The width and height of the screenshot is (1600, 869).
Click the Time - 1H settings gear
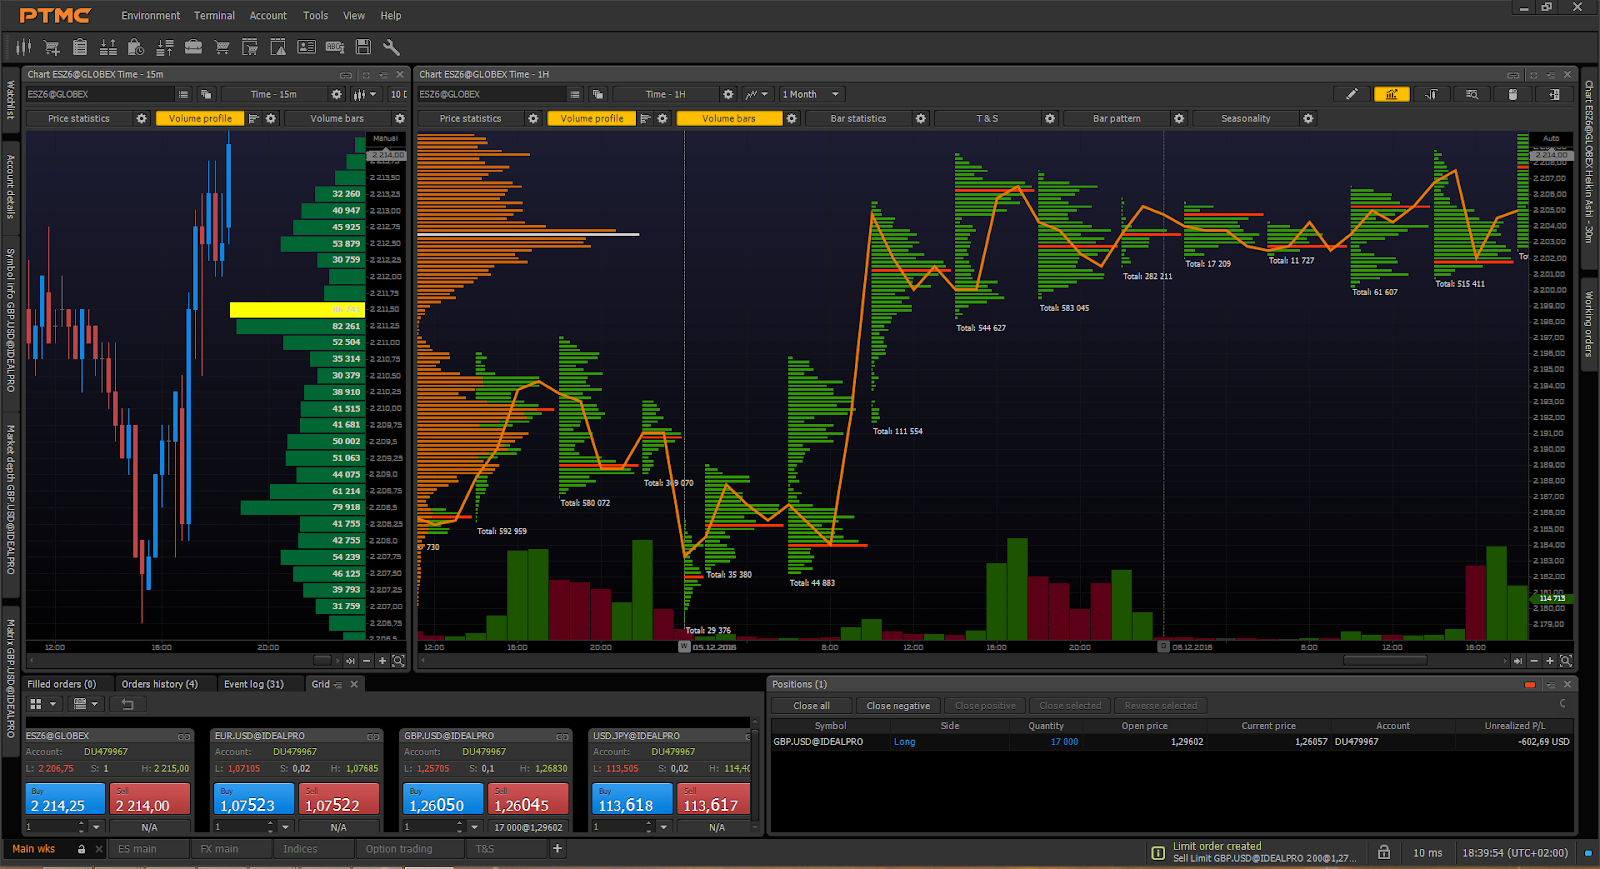[728, 94]
